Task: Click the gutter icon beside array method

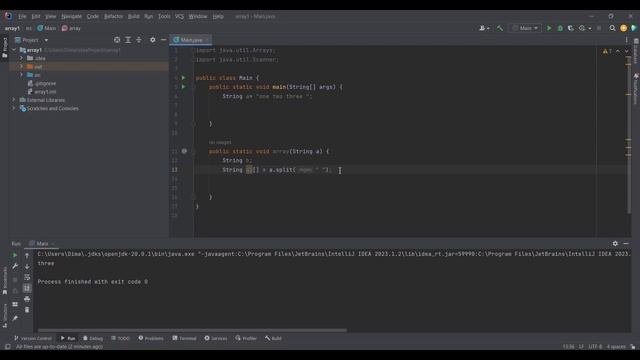Action: click(x=184, y=151)
